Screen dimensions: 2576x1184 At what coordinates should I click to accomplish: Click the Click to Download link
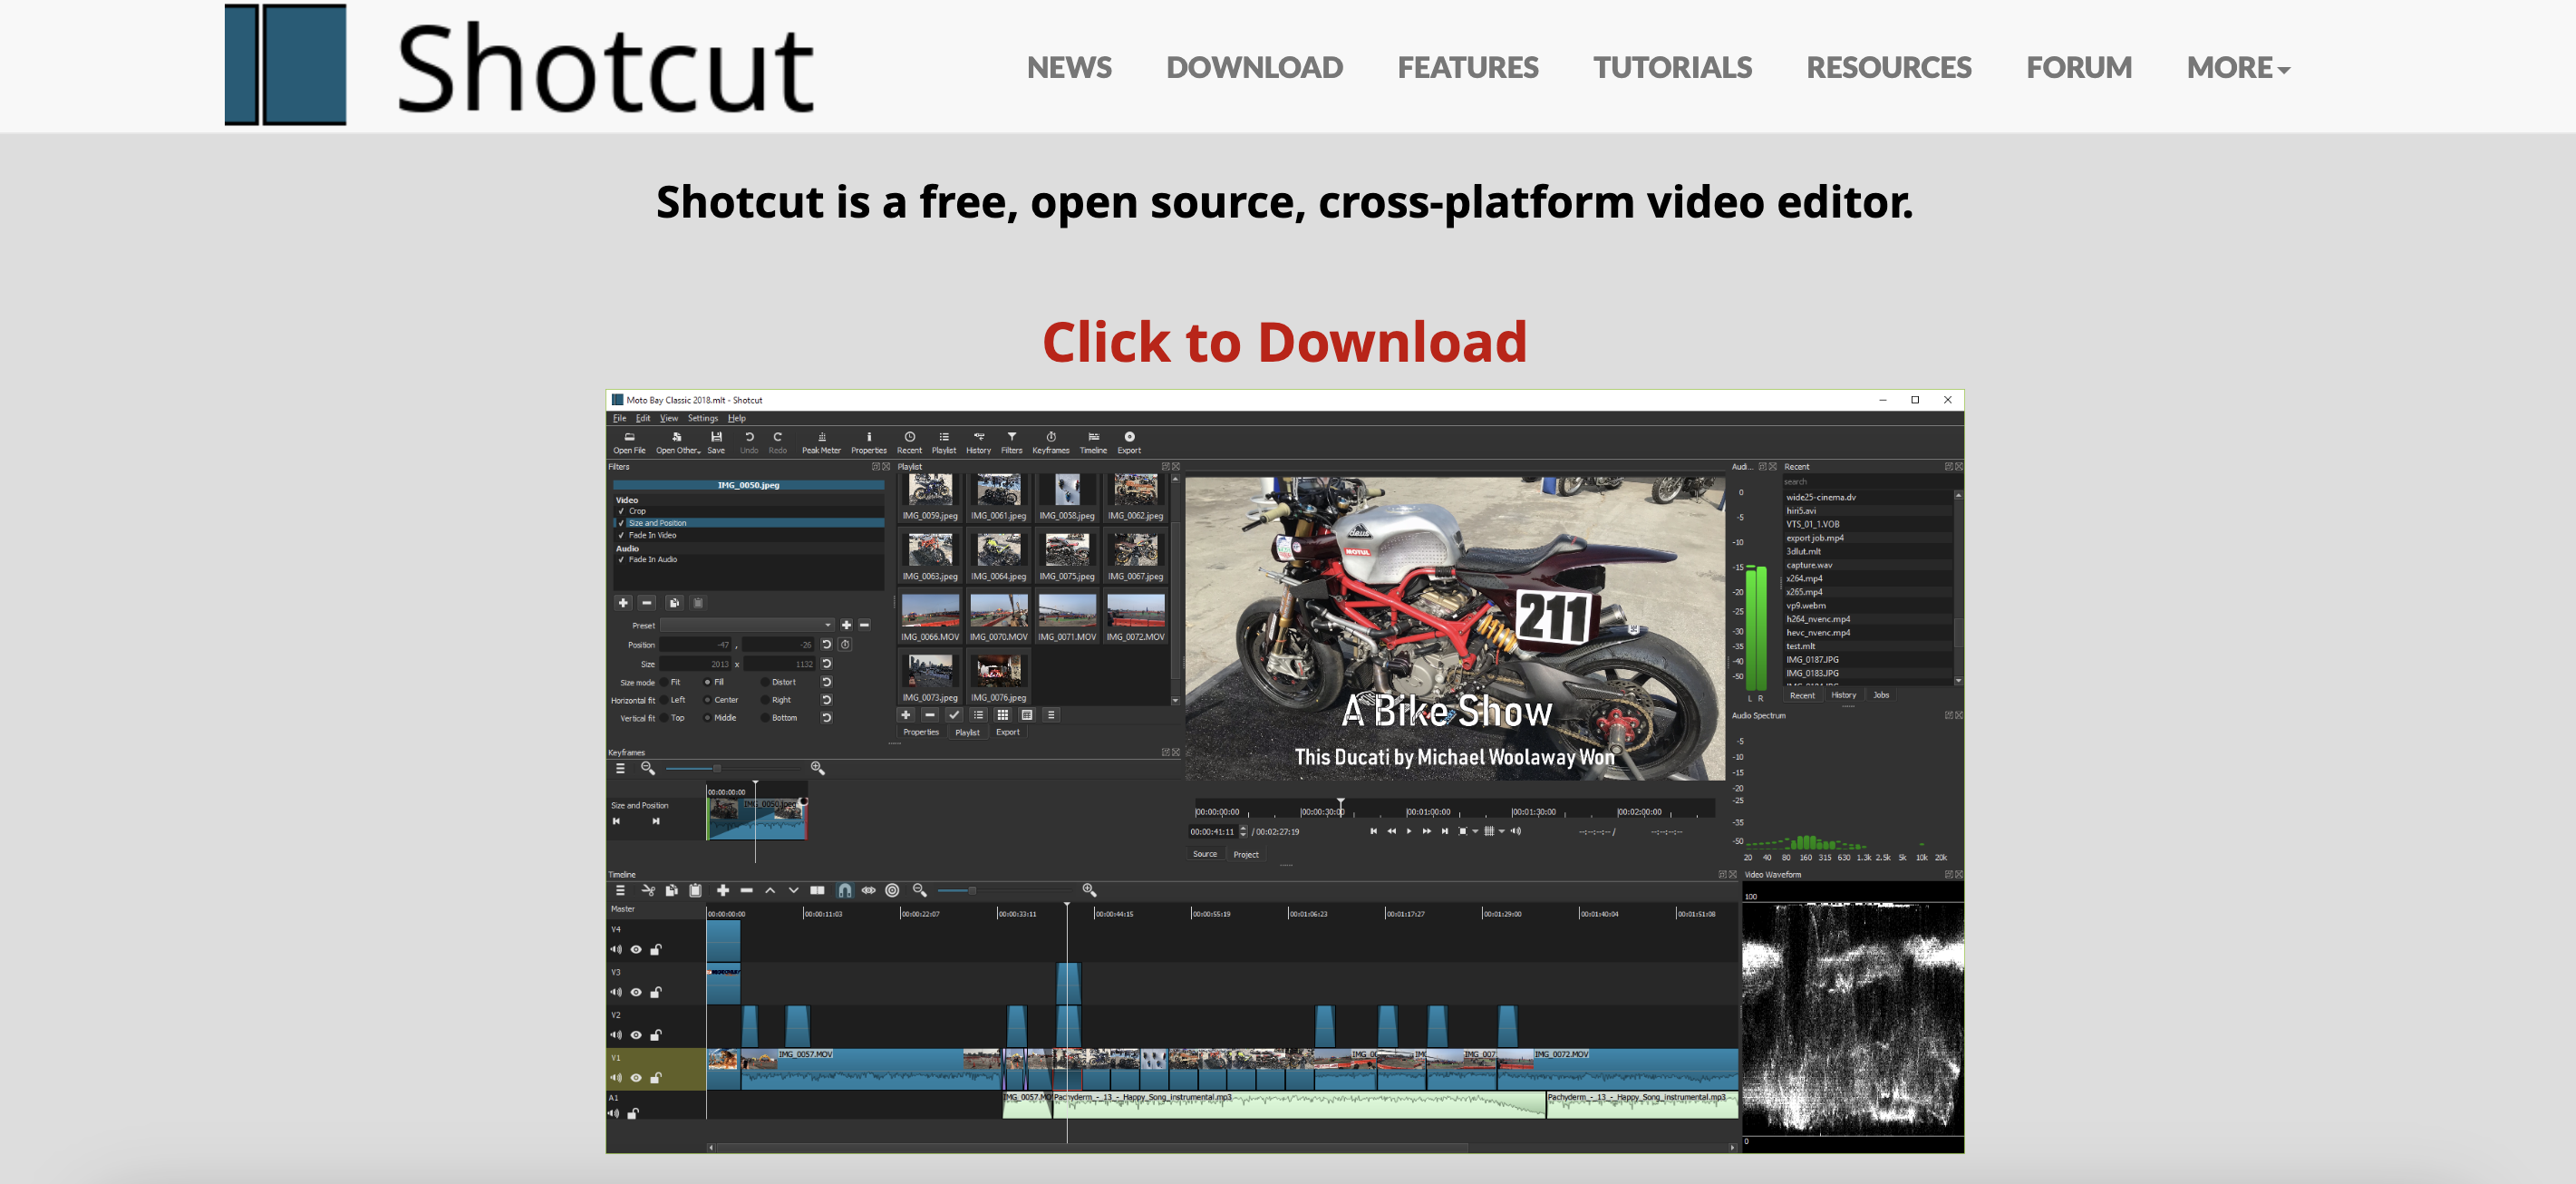(x=1286, y=342)
